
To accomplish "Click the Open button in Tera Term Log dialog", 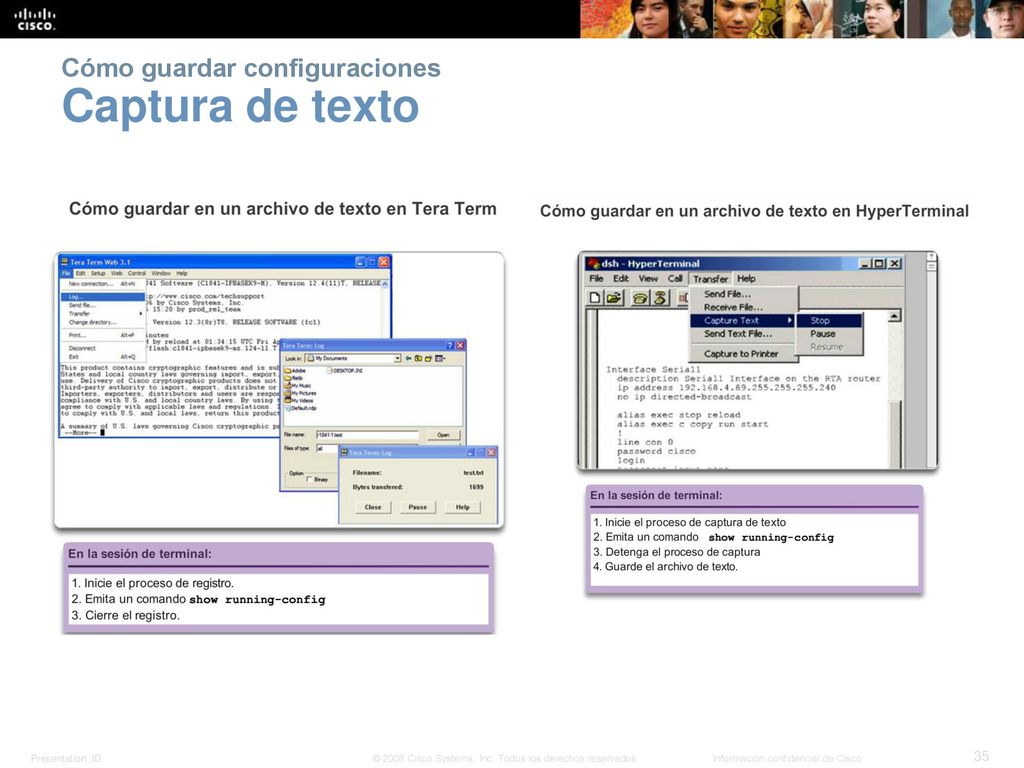I will [x=443, y=435].
